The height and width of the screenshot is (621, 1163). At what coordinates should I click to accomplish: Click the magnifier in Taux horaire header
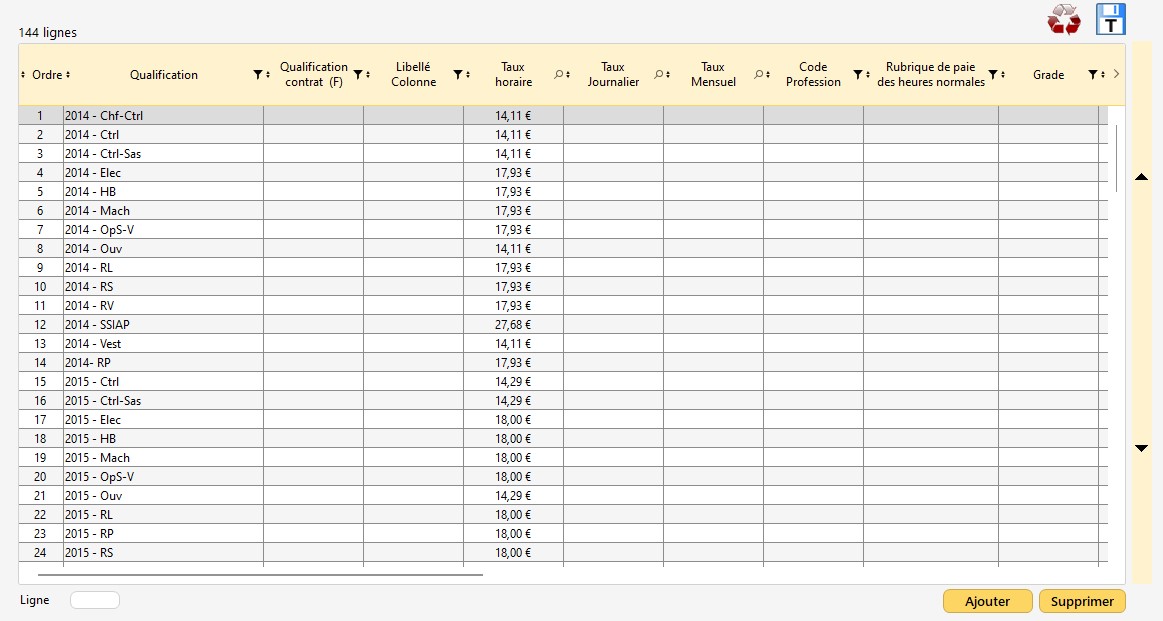tap(558, 75)
